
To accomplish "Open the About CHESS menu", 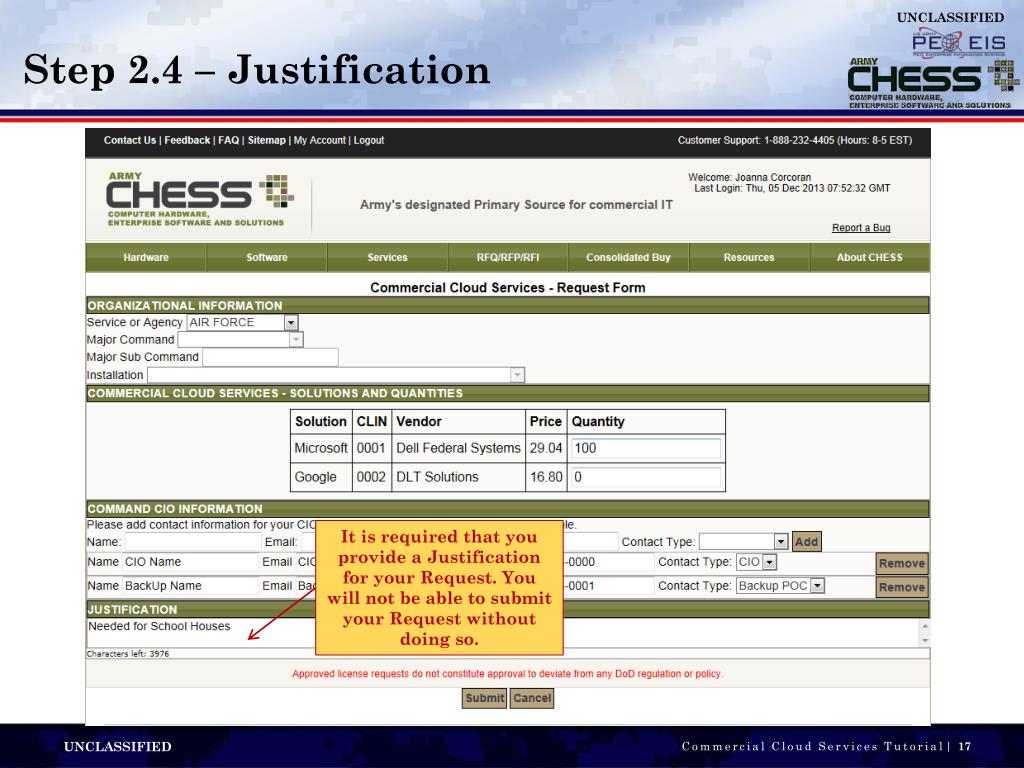I will pyautogui.click(x=870, y=257).
